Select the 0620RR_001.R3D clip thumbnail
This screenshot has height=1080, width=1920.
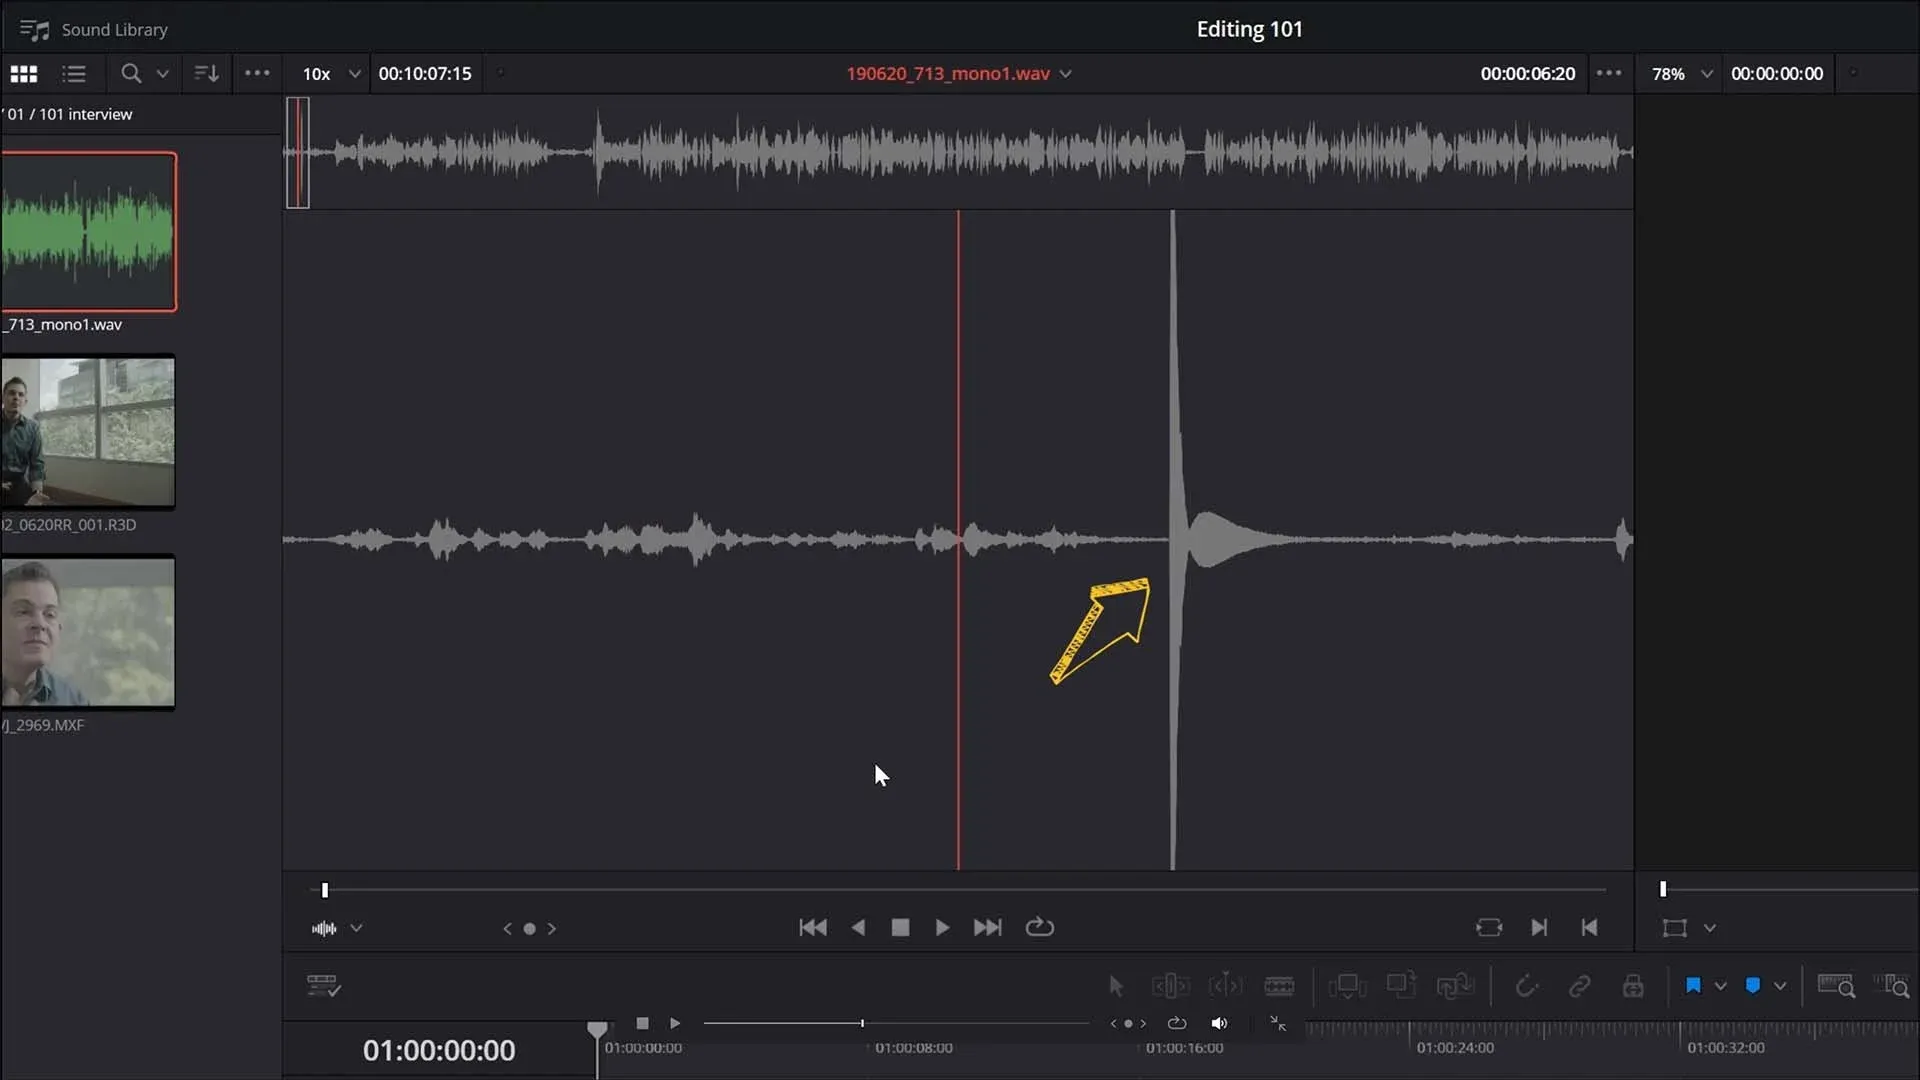coord(88,432)
